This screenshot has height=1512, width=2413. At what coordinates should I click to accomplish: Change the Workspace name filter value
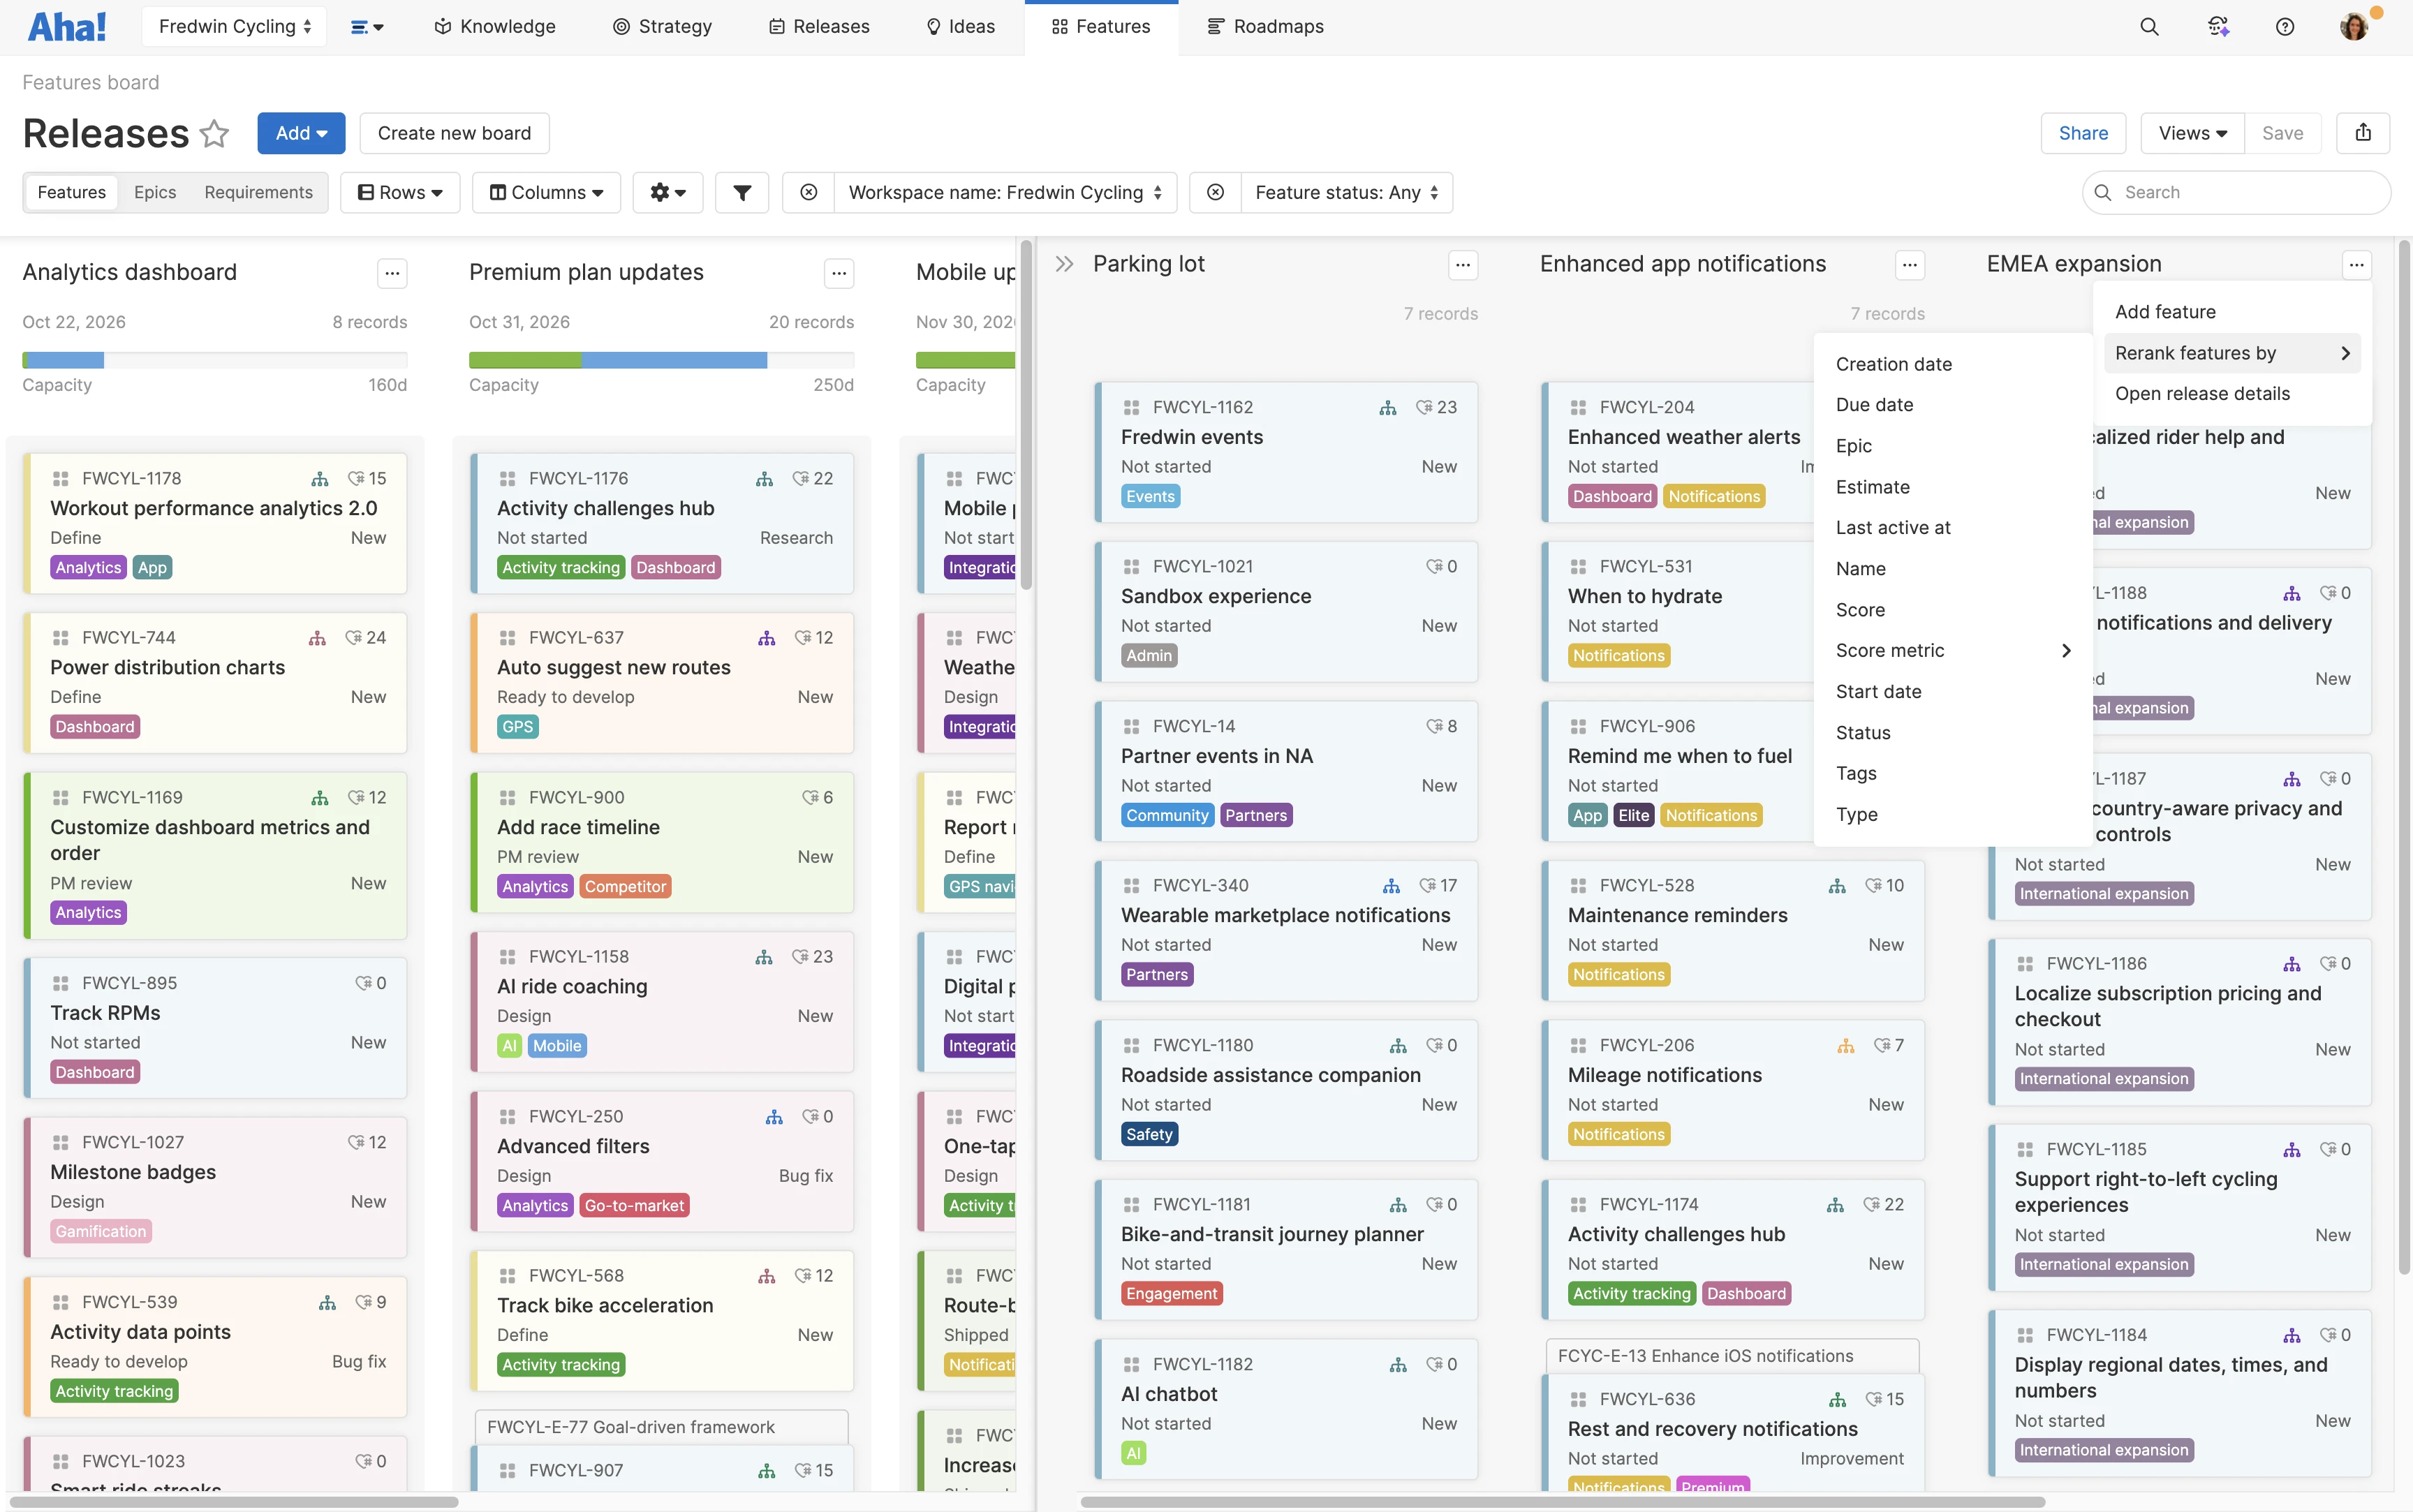(1005, 192)
